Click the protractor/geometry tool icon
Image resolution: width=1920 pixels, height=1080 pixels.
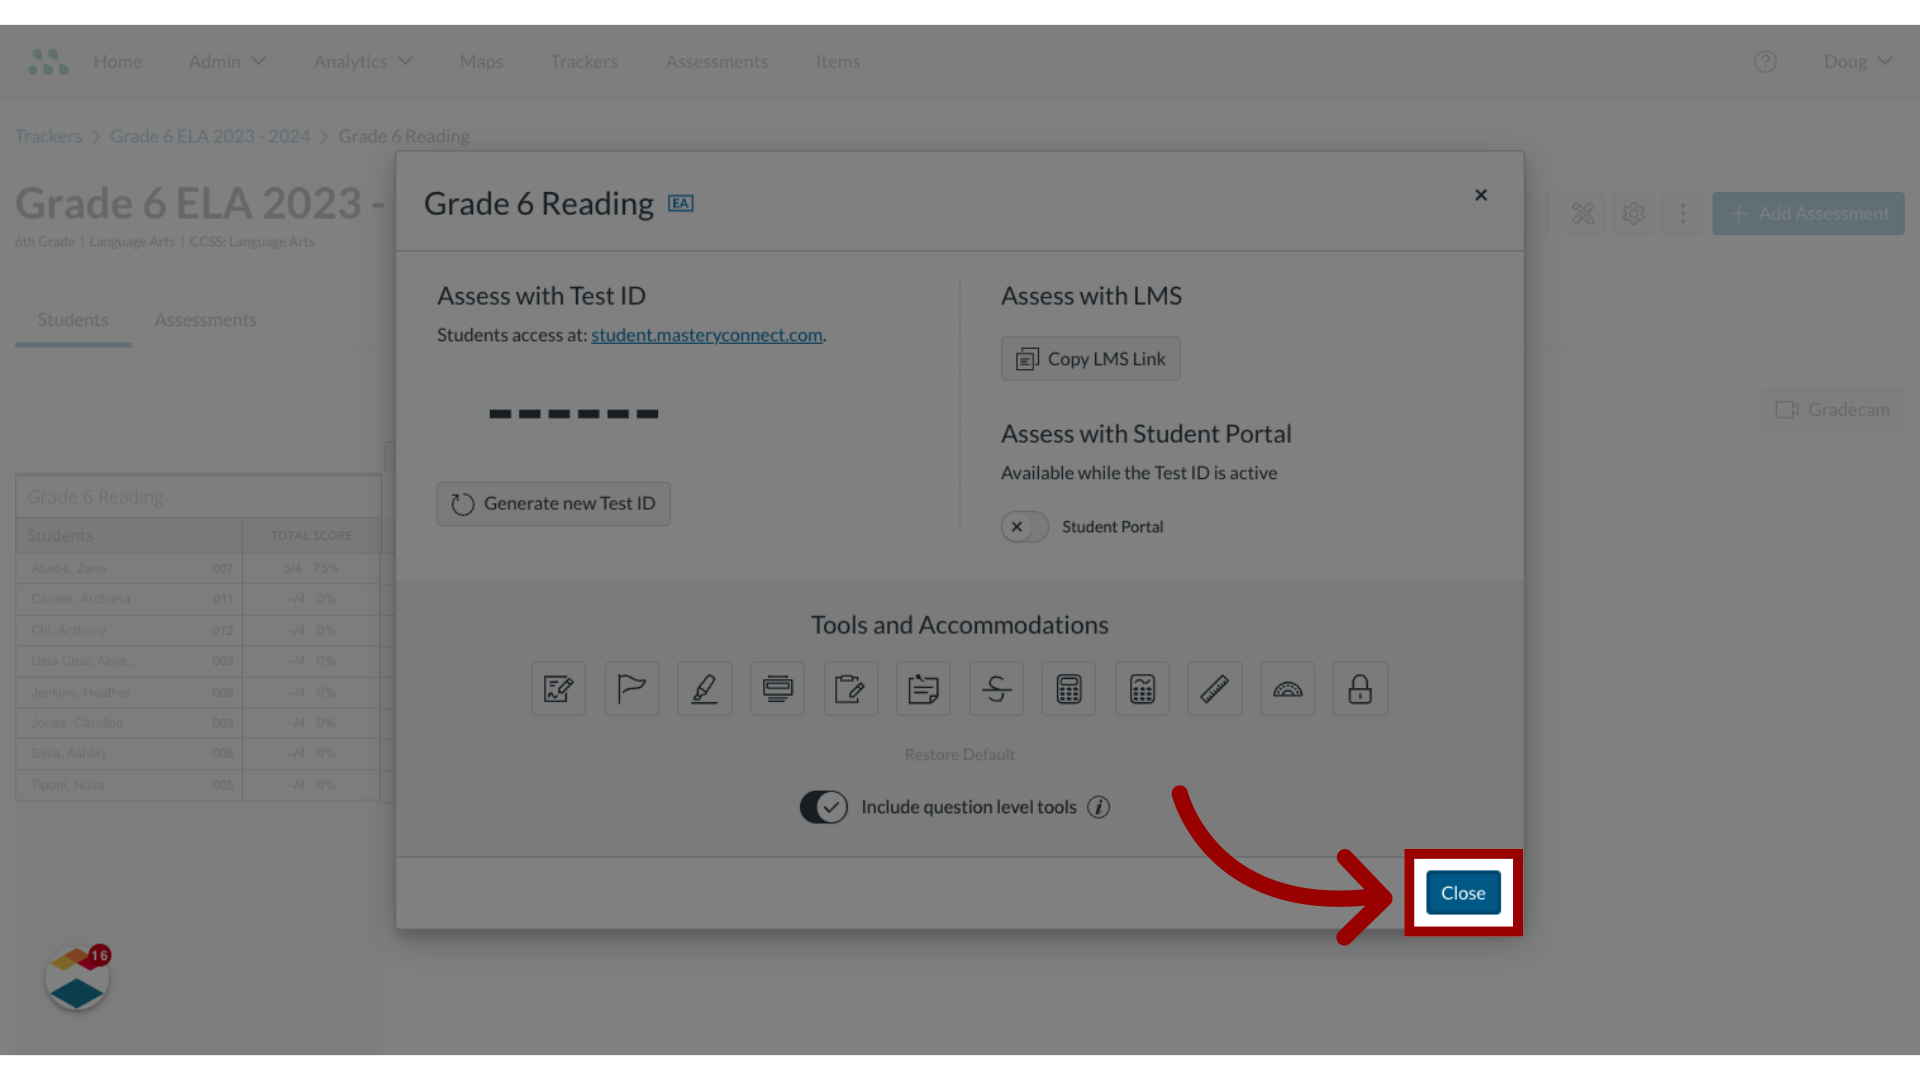pyautogui.click(x=1287, y=688)
